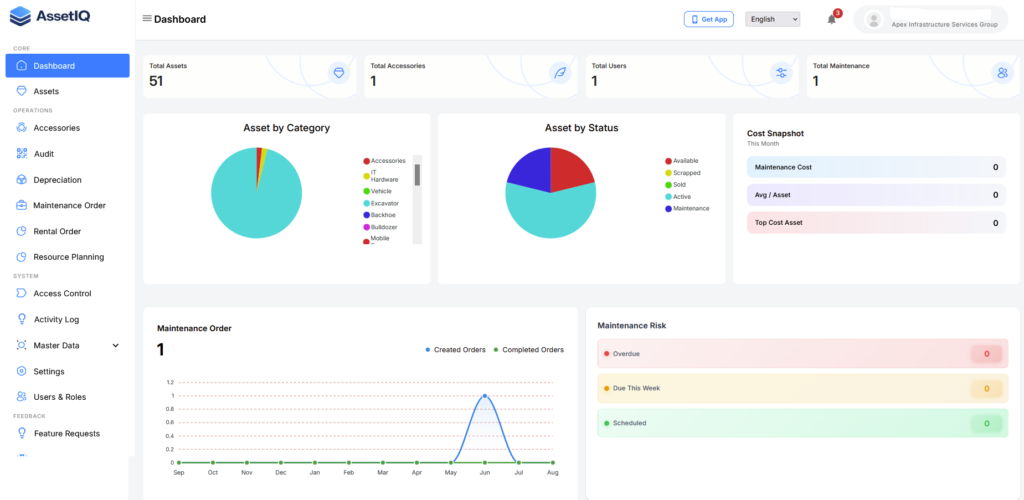Toggle Scrapped legend entry
The height and width of the screenshot is (500, 1024).
point(682,173)
